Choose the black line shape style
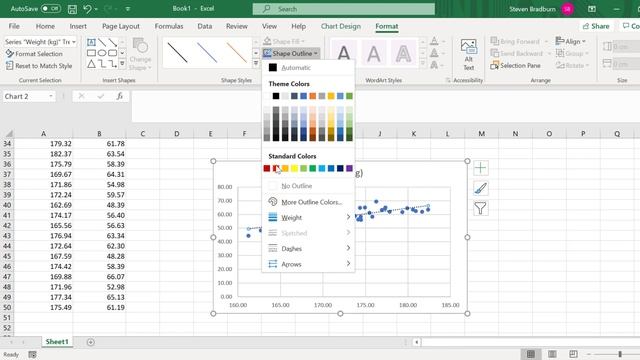 coord(178,53)
